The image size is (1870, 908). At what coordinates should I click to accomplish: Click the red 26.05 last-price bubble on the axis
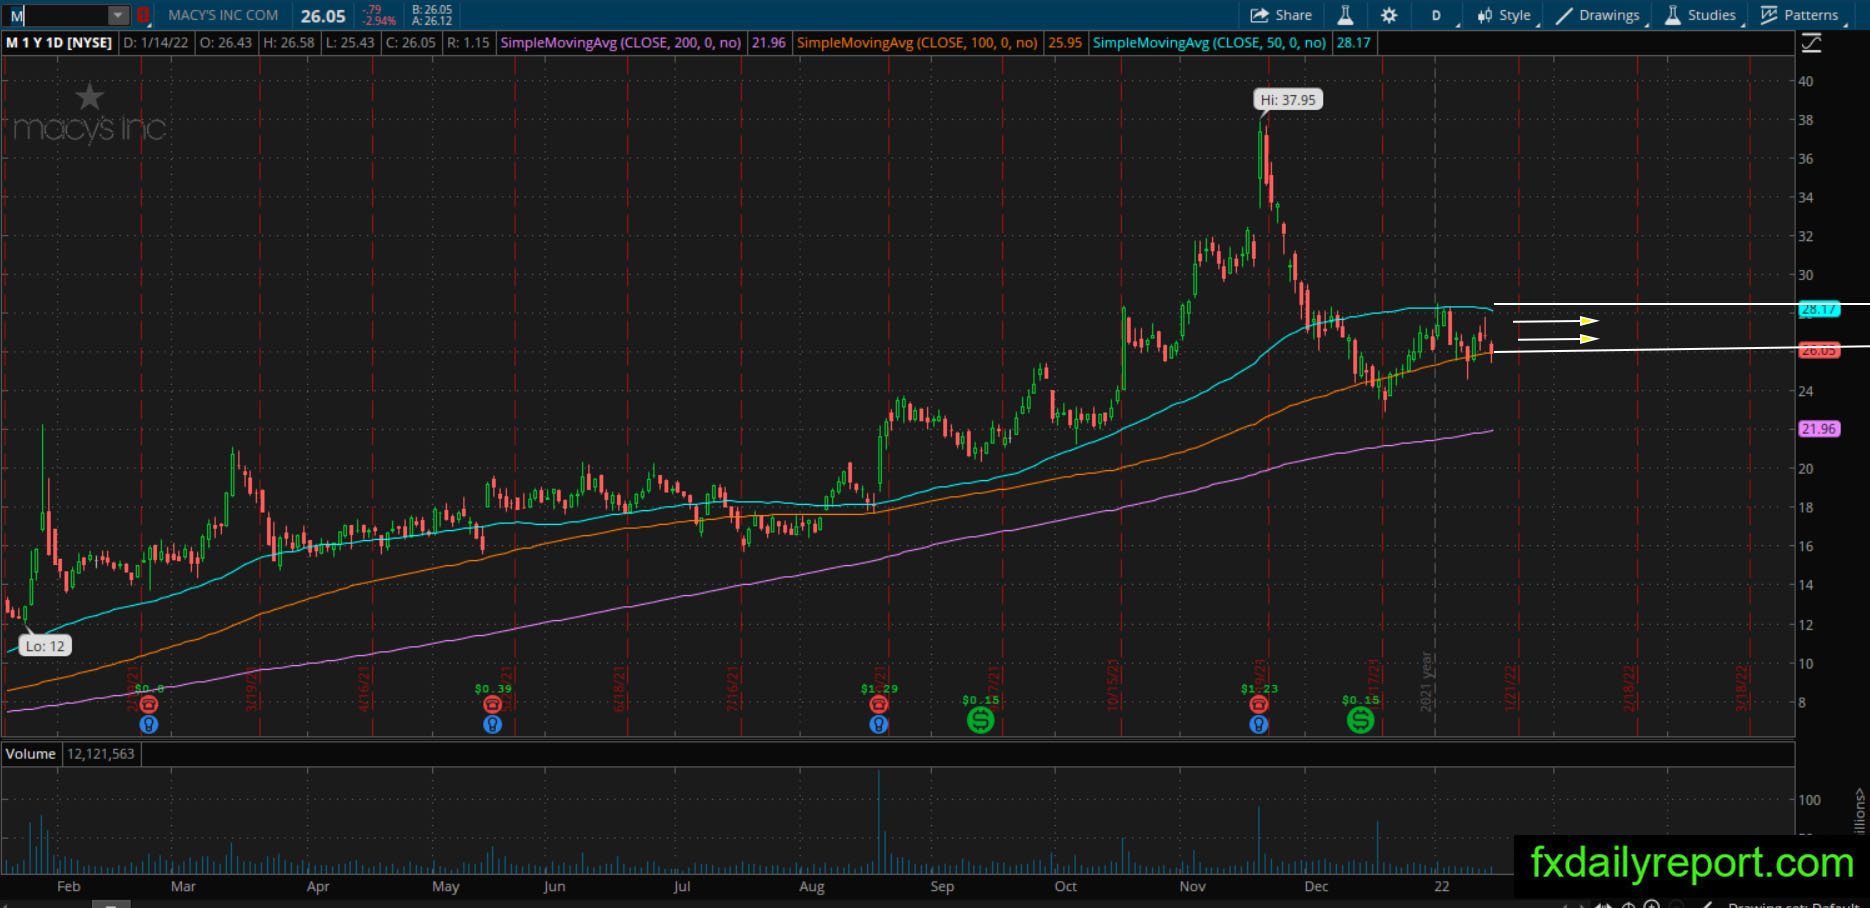[x=1818, y=351]
